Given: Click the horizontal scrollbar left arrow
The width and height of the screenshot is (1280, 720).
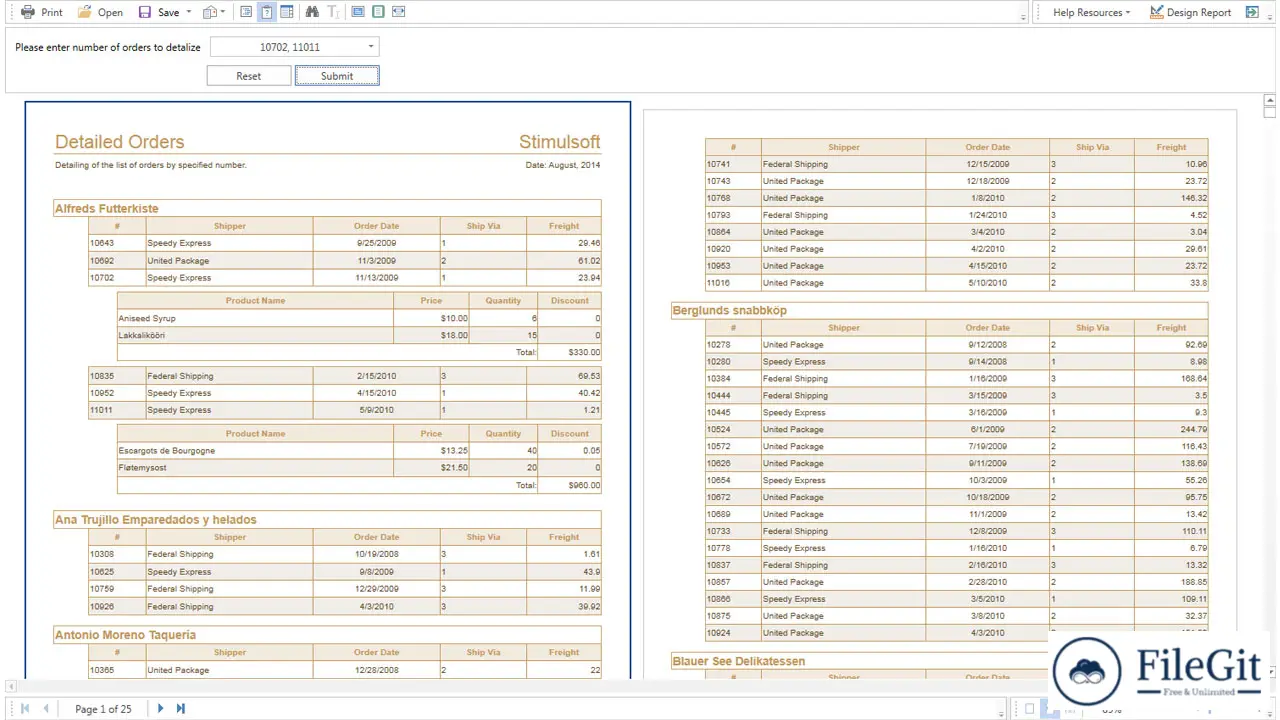Looking at the screenshot, I should (x=11, y=687).
